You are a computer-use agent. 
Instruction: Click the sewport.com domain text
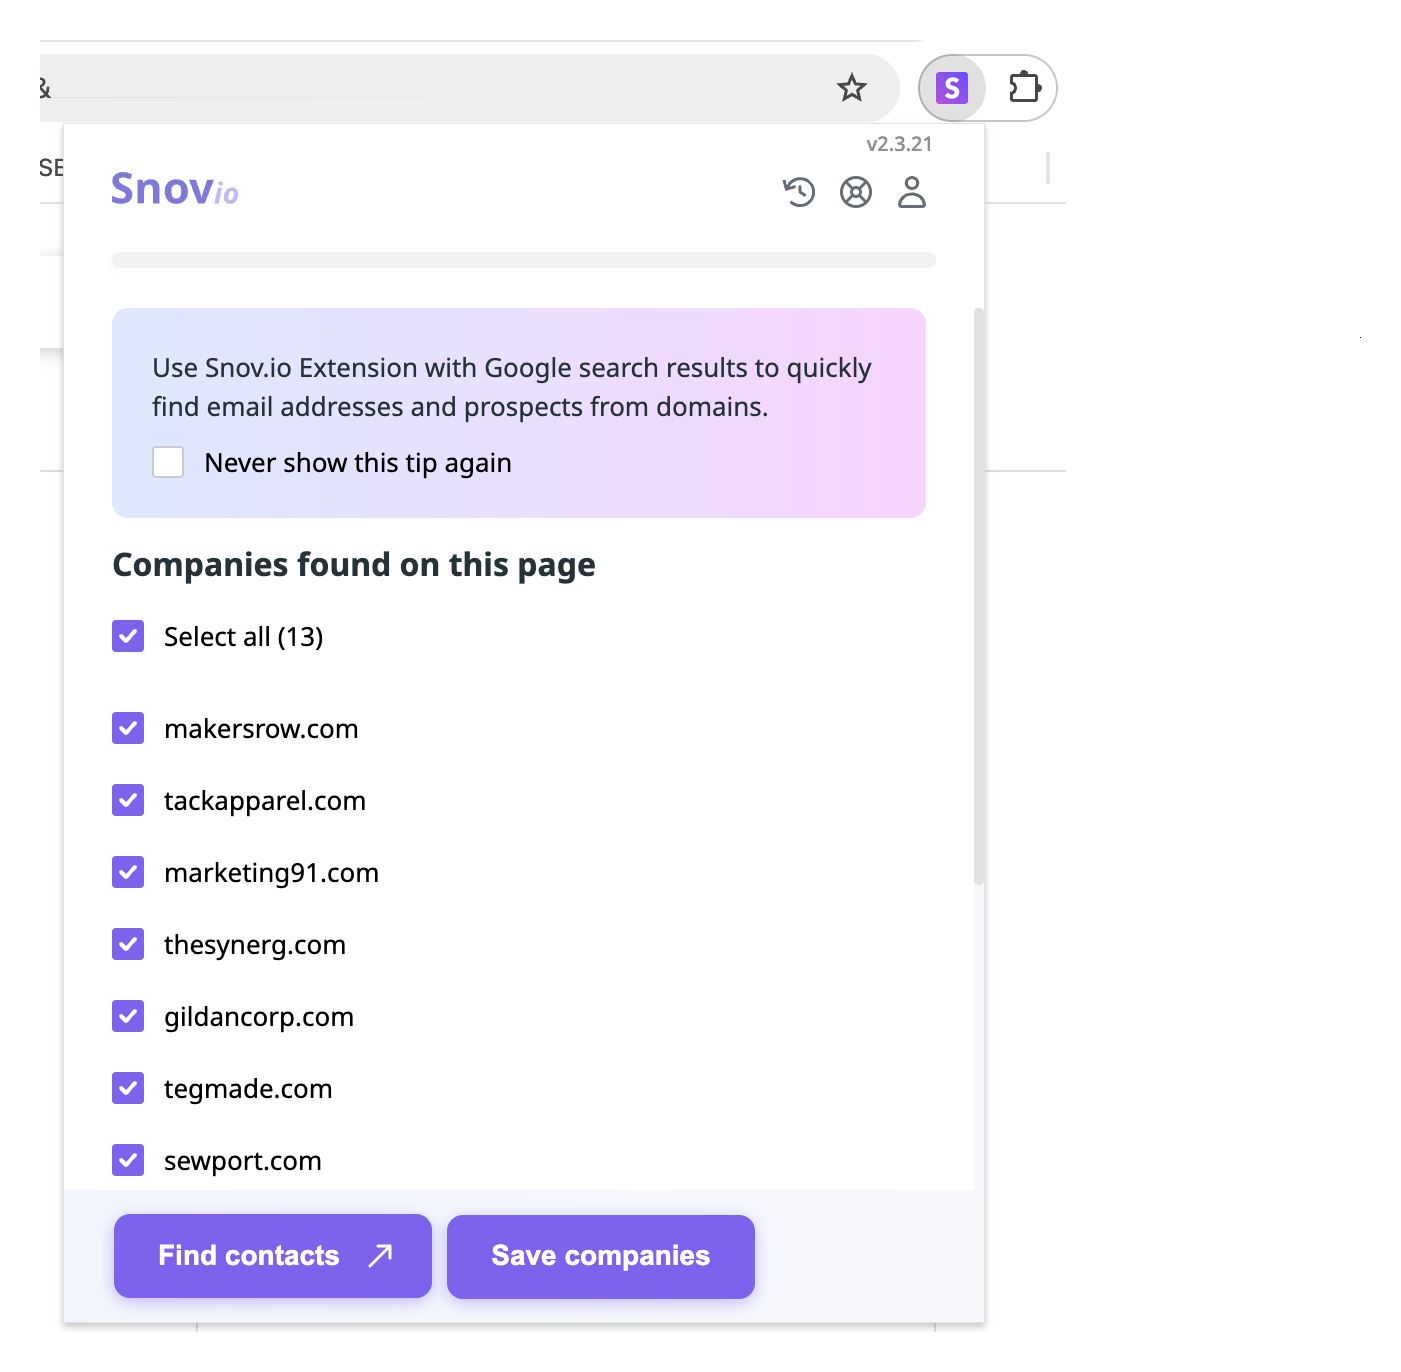click(x=243, y=1161)
